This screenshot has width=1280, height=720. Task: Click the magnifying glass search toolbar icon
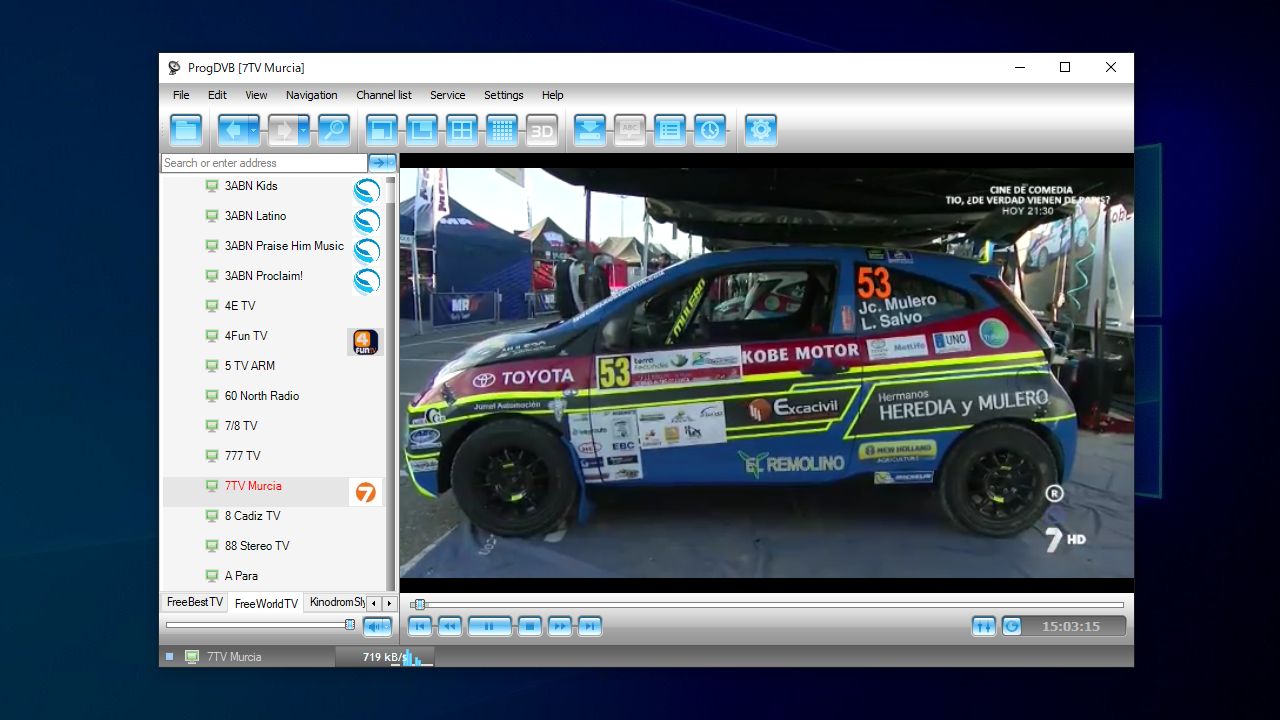[x=334, y=130]
